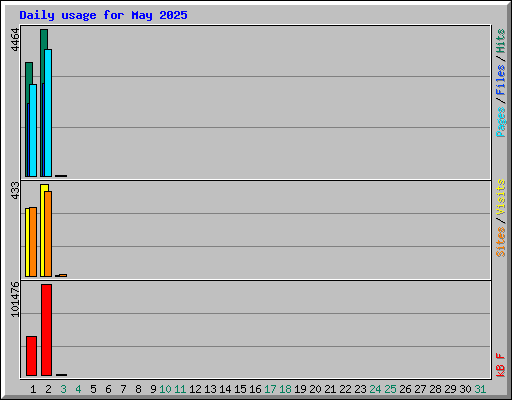Image resolution: width=512 pixels, height=400 pixels.
Task: Click green day 24 on the x-axis
Action: (x=375, y=389)
